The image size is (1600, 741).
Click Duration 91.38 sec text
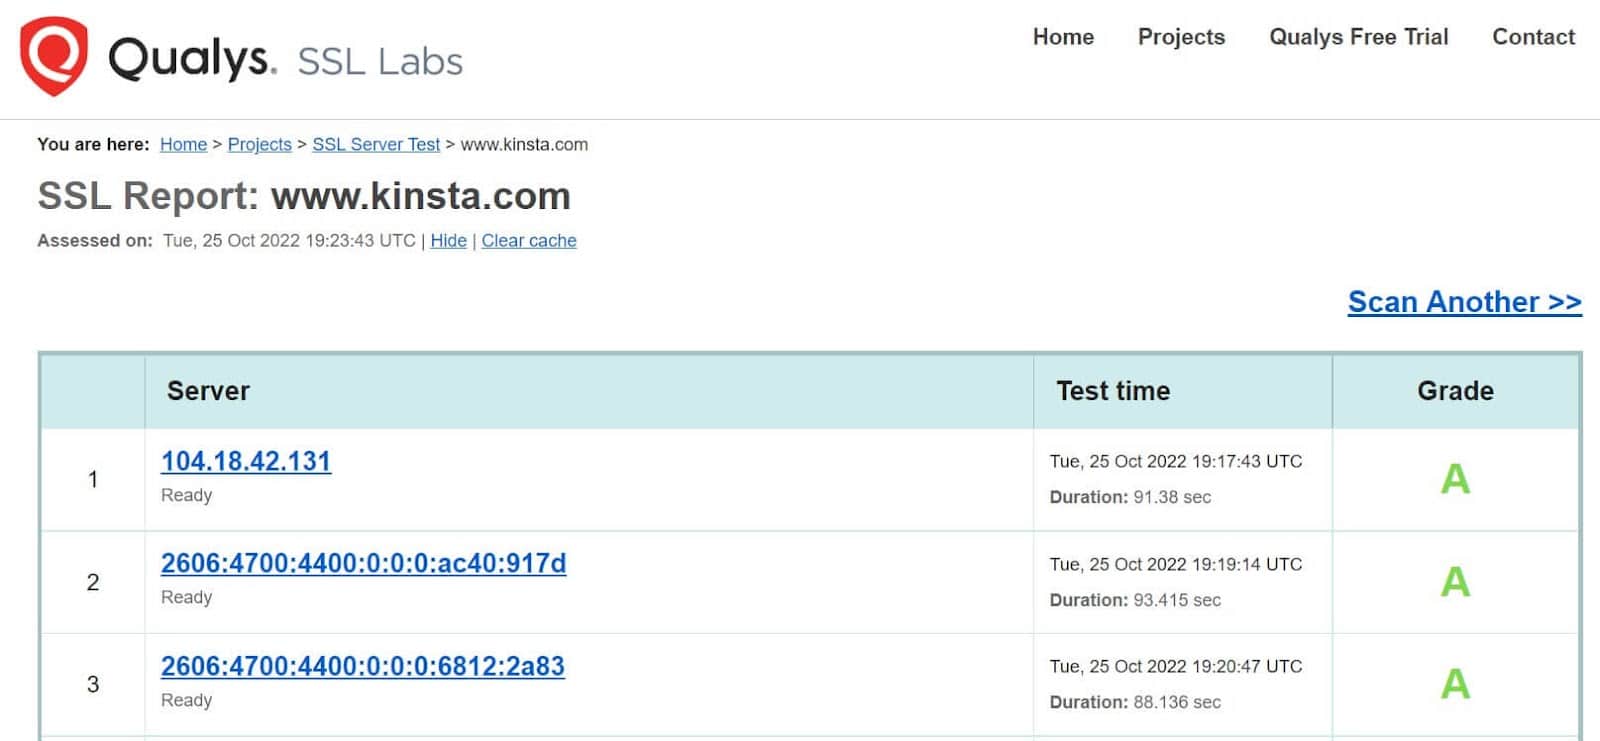pyautogui.click(x=1130, y=497)
